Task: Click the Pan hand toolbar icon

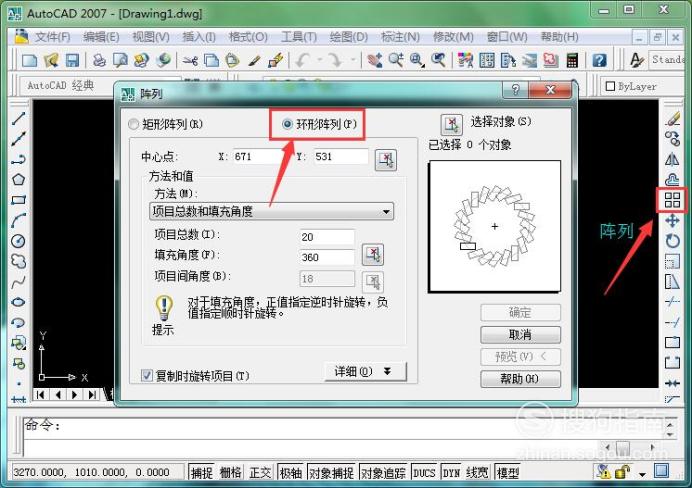Action: [x=375, y=60]
